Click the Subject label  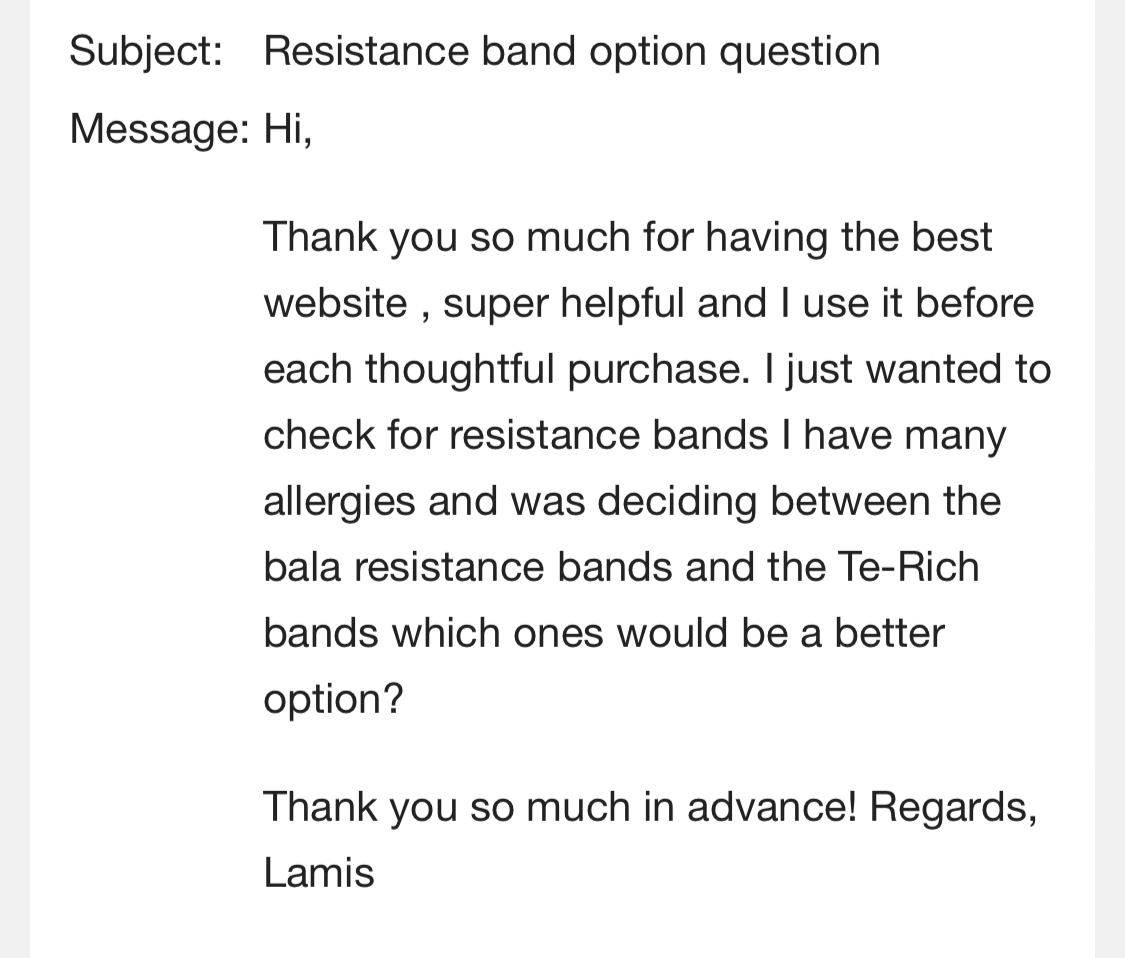tap(146, 52)
